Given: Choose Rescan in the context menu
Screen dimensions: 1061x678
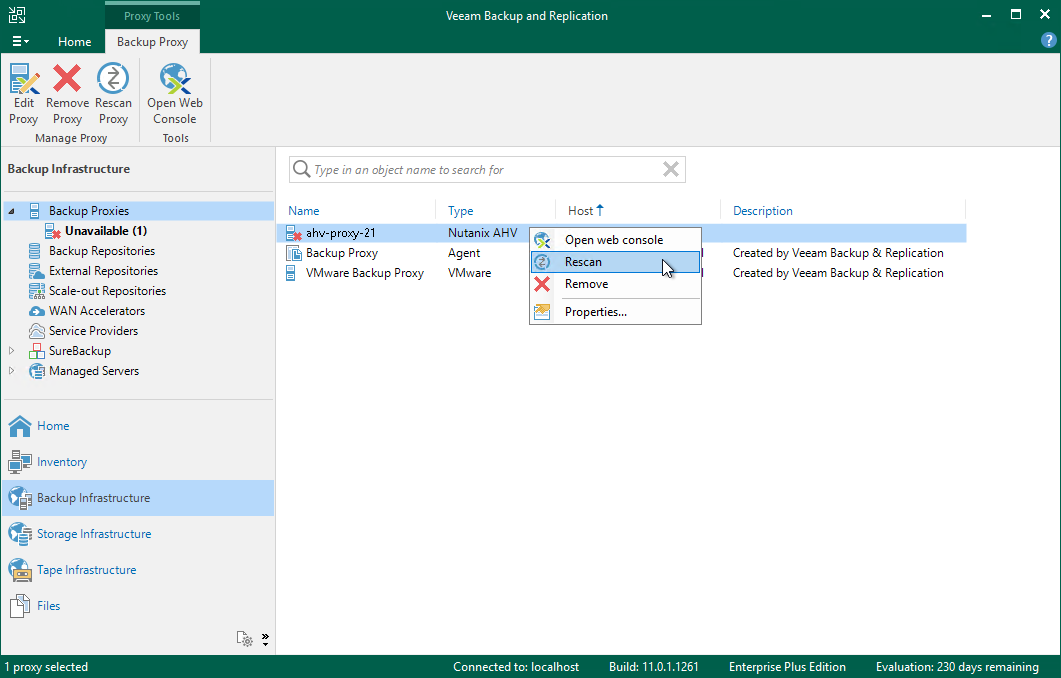Looking at the screenshot, I should pyautogui.click(x=615, y=262).
